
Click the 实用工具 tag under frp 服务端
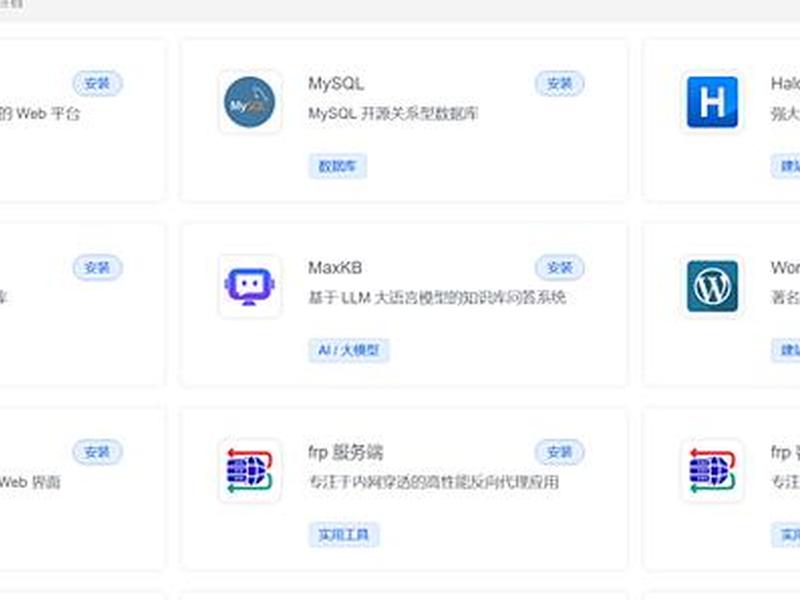click(x=343, y=535)
